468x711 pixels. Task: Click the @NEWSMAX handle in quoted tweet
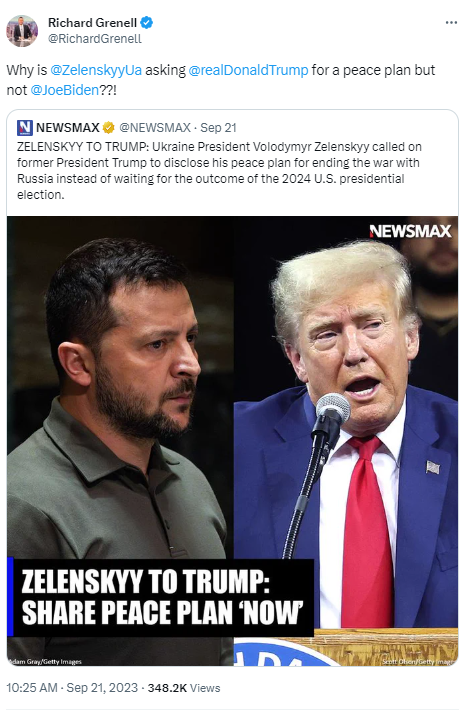click(155, 128)
